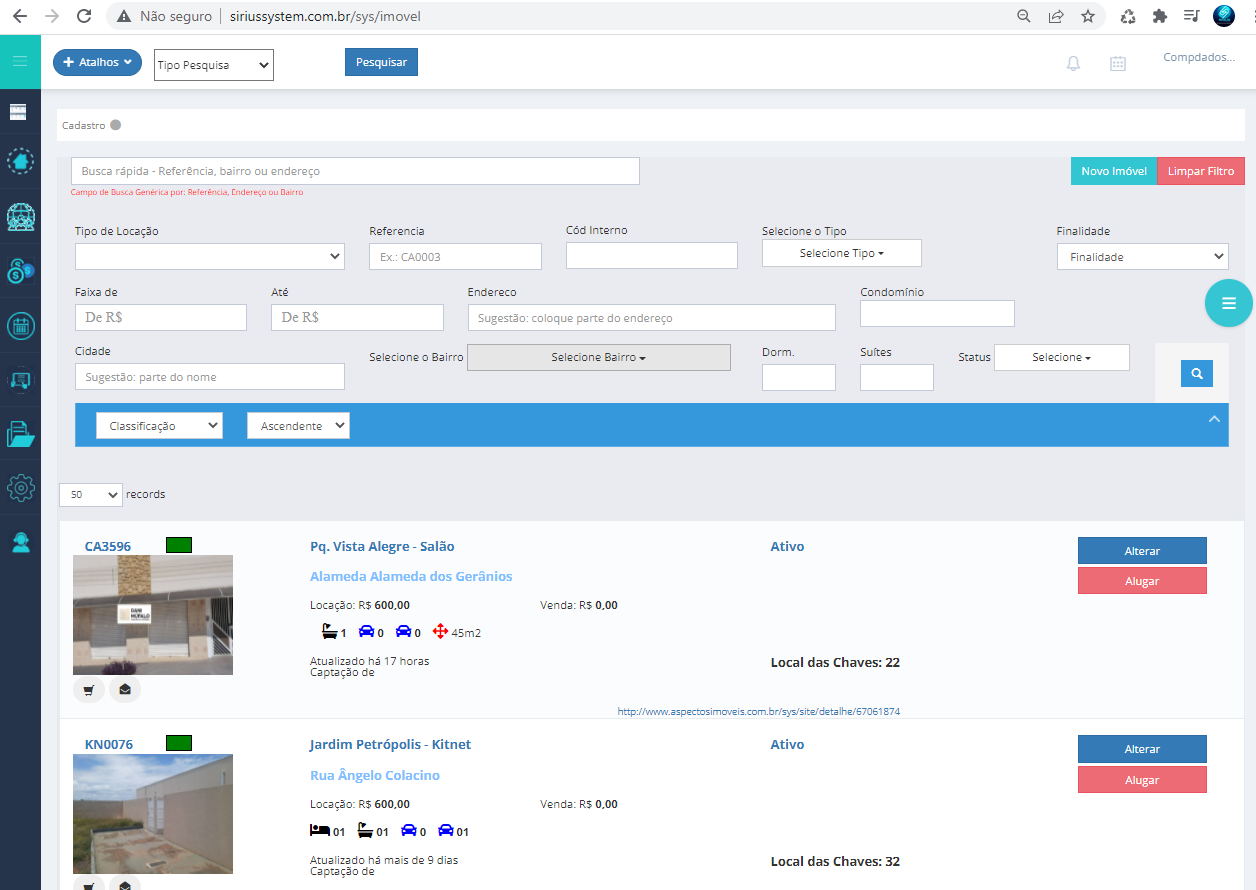Click Alterar for property CA3596
Screen dimensions: 1256x890
click(x=1142, y=551)
